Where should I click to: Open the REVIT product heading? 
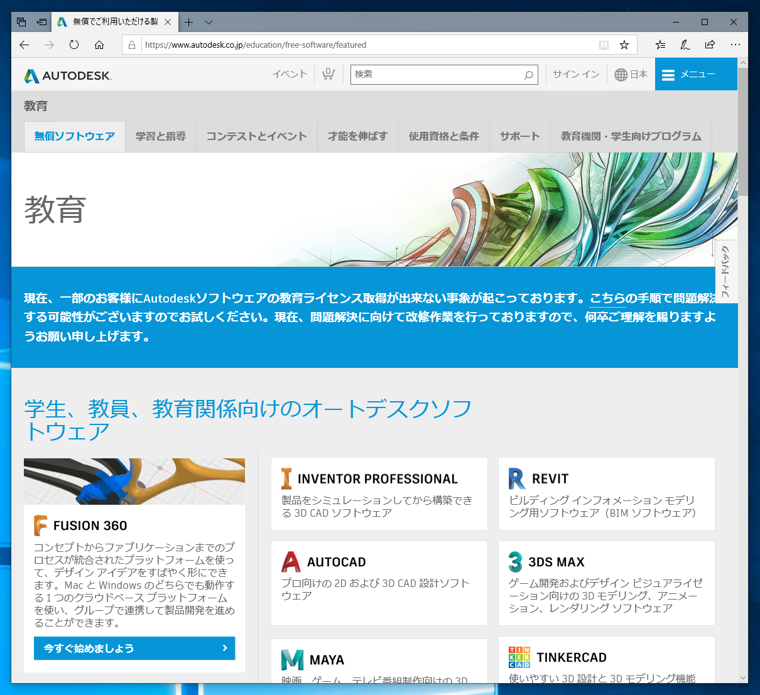[x=550, y=479]
